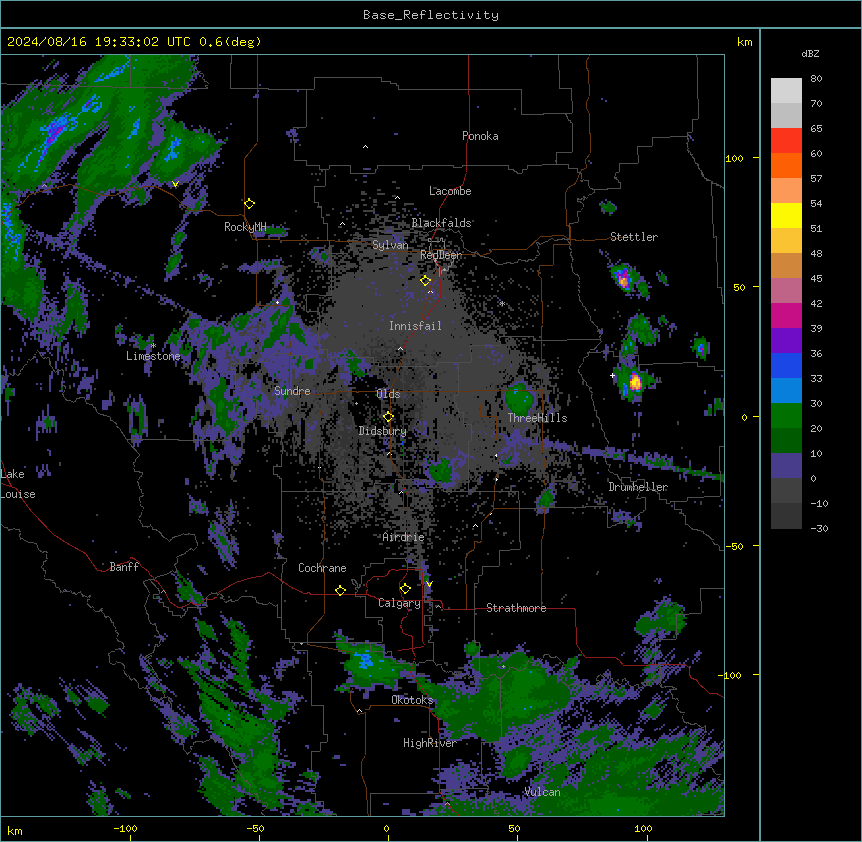
Task: Click the Lacombe city label
Action: 450,191
